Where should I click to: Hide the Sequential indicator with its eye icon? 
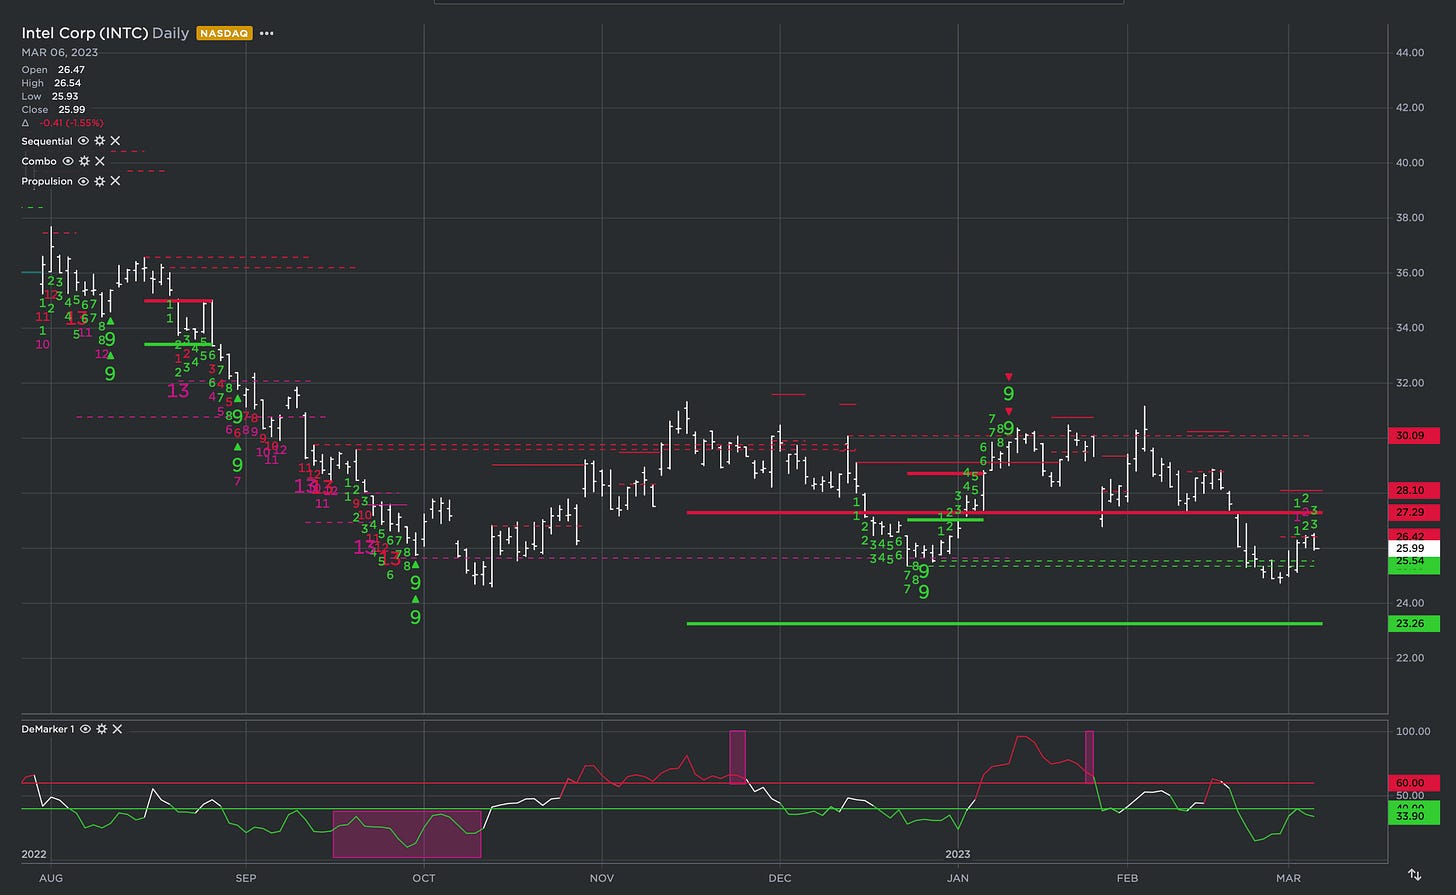click(x=83, y=141)
